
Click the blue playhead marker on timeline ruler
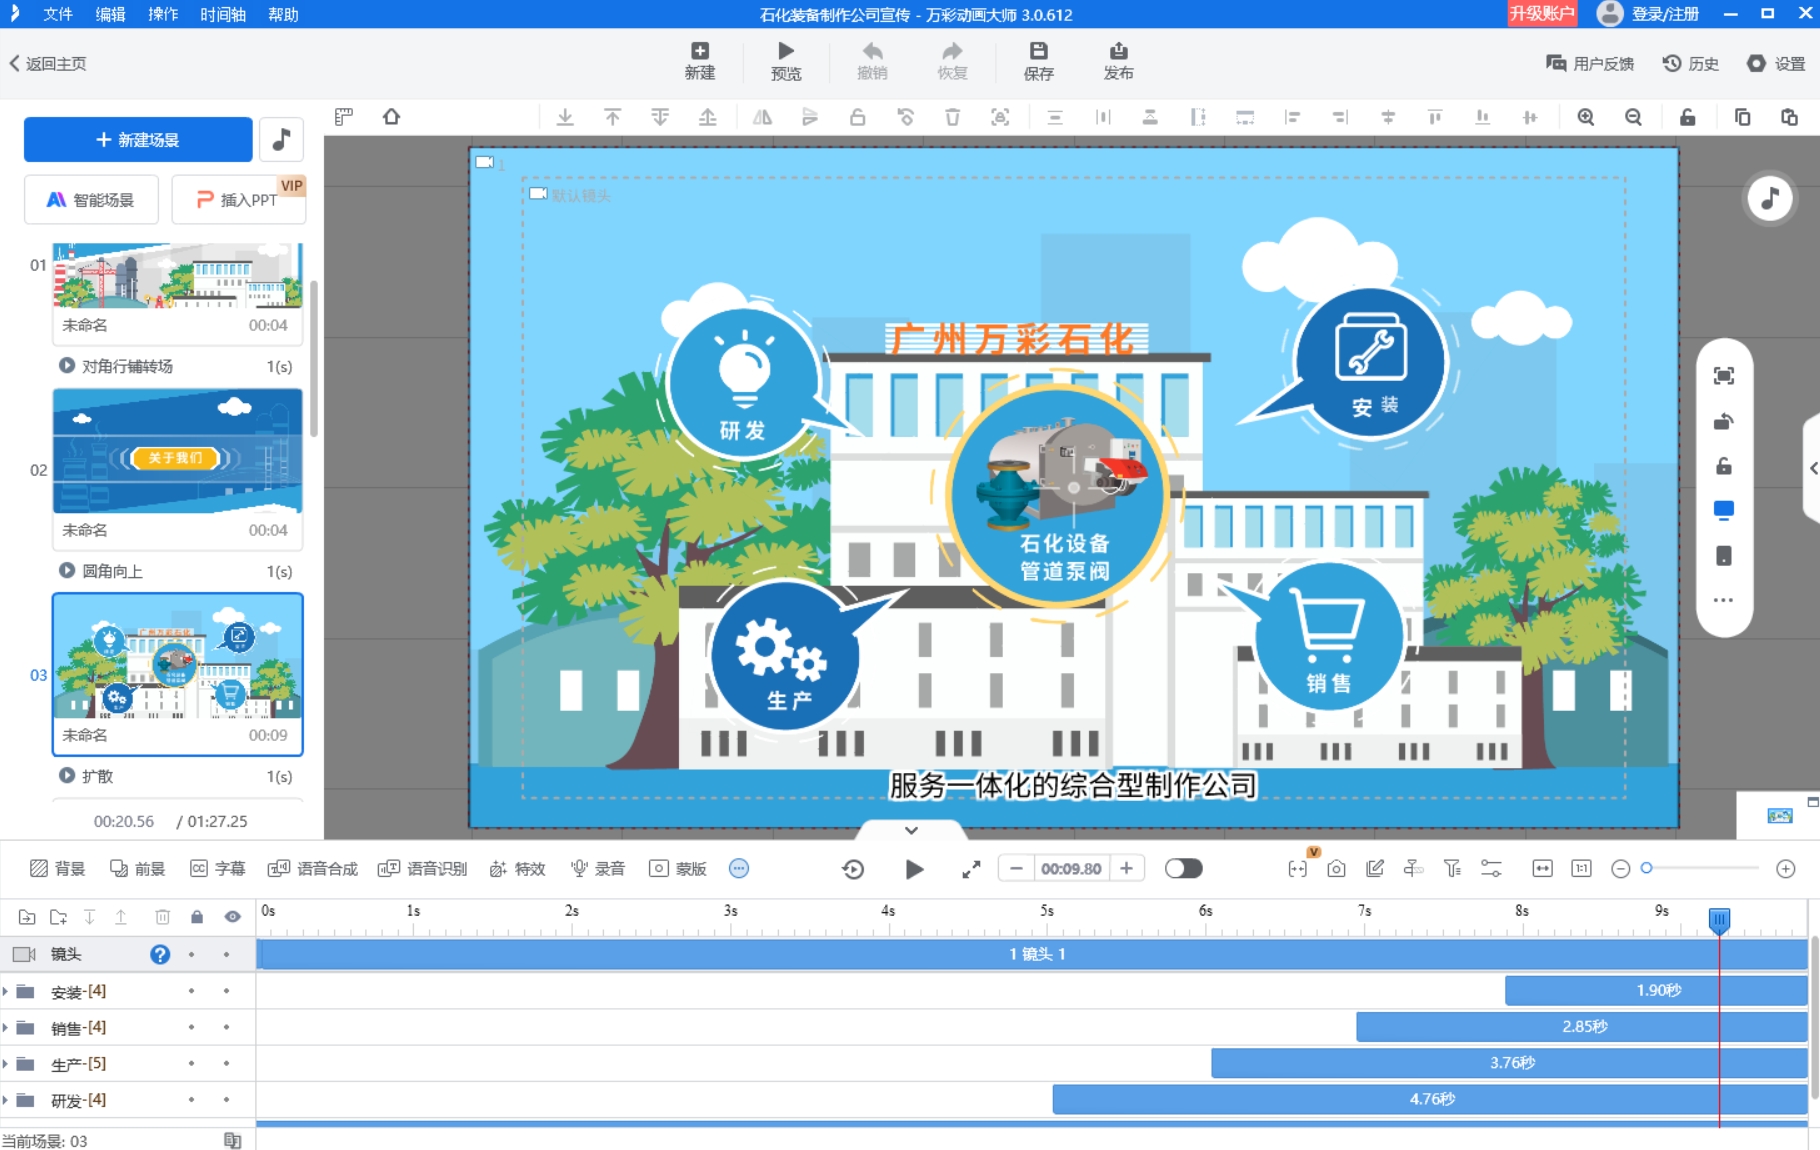coord(1719,919)
